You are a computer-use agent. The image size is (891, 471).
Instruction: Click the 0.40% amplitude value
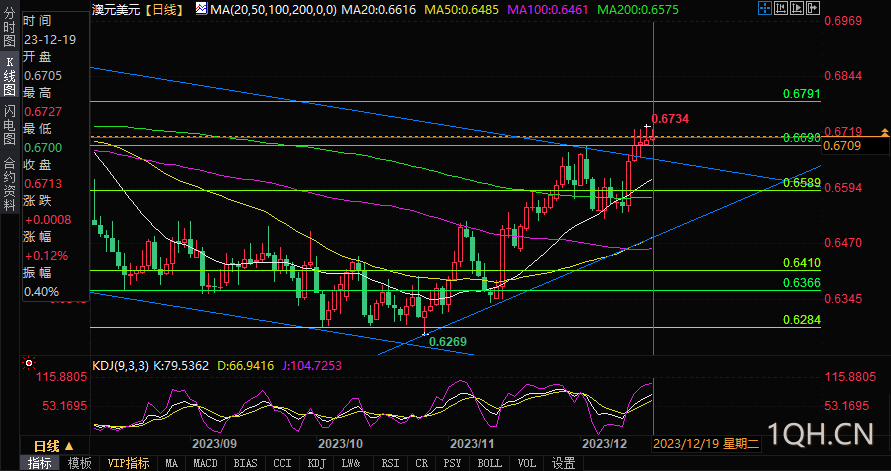[x=41, y=291]
